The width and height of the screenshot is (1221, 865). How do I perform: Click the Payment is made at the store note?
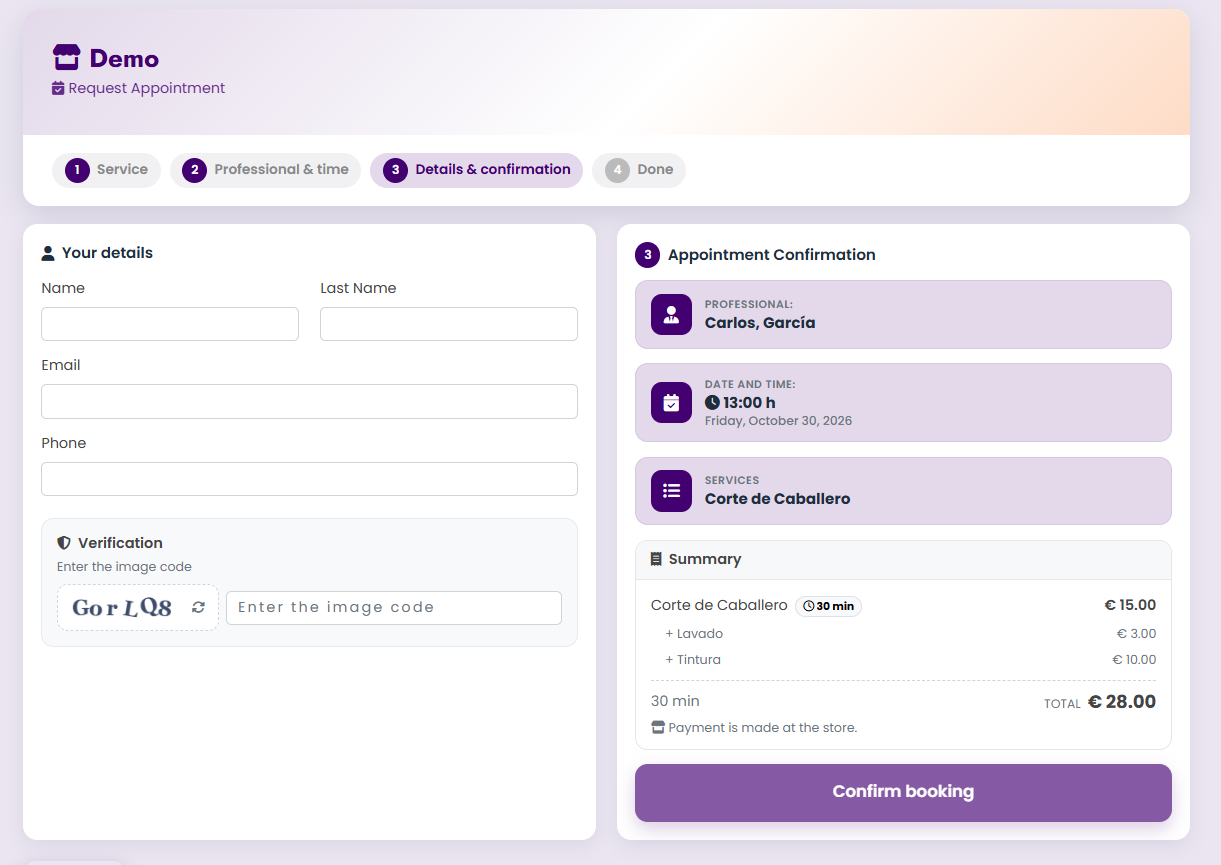tap(763, 728)
